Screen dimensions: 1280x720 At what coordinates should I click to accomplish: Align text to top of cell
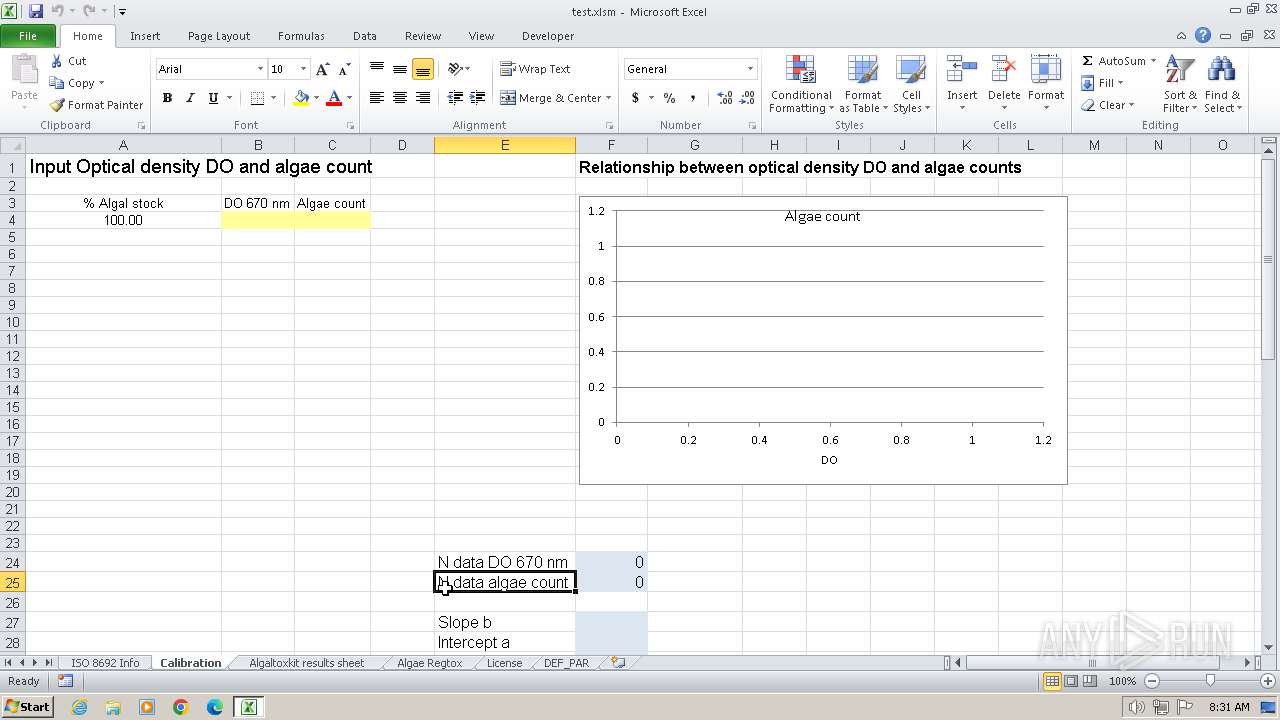tap(377, 69)
